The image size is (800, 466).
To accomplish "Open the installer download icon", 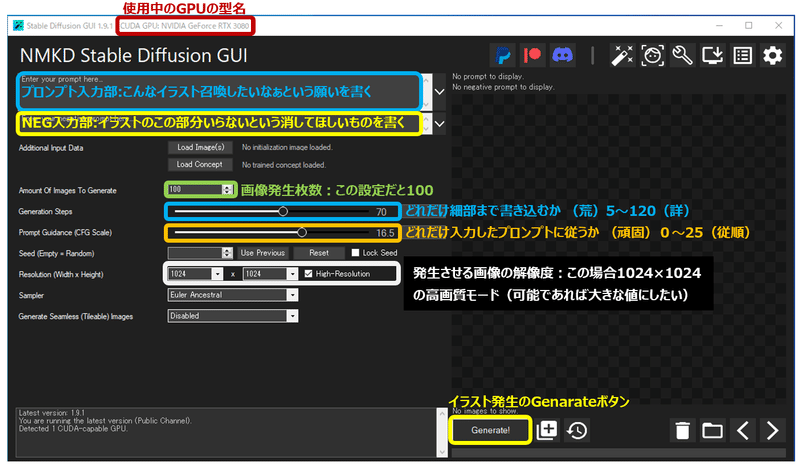I will 712,55.
